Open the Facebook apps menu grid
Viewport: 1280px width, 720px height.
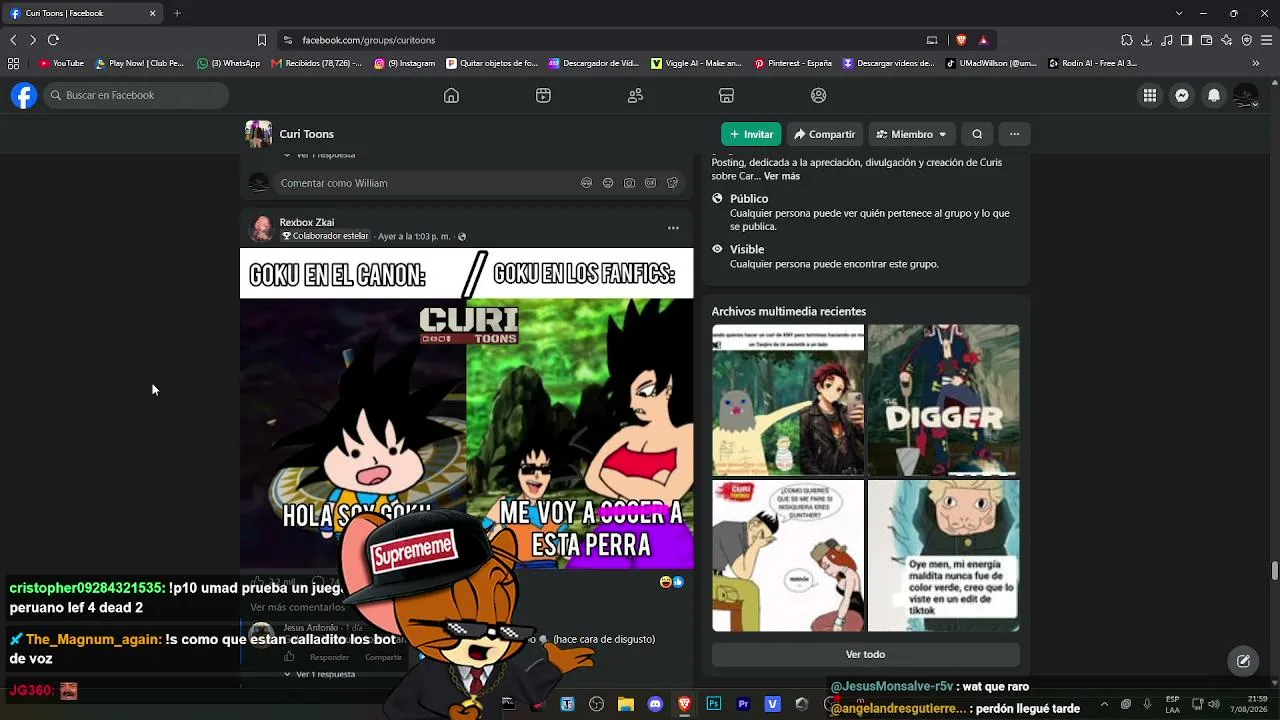(1150, 95)
